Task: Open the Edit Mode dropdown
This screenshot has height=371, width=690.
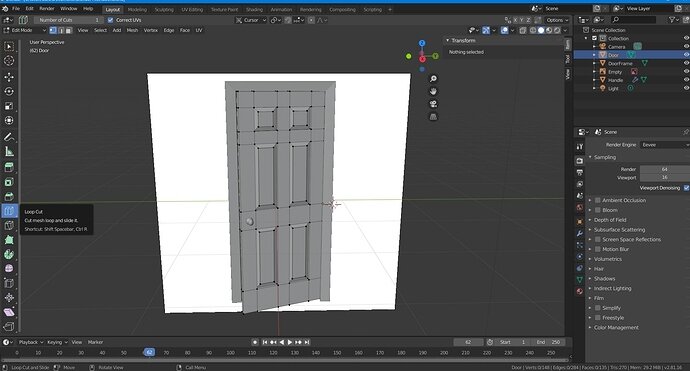Action: [25, 30]
